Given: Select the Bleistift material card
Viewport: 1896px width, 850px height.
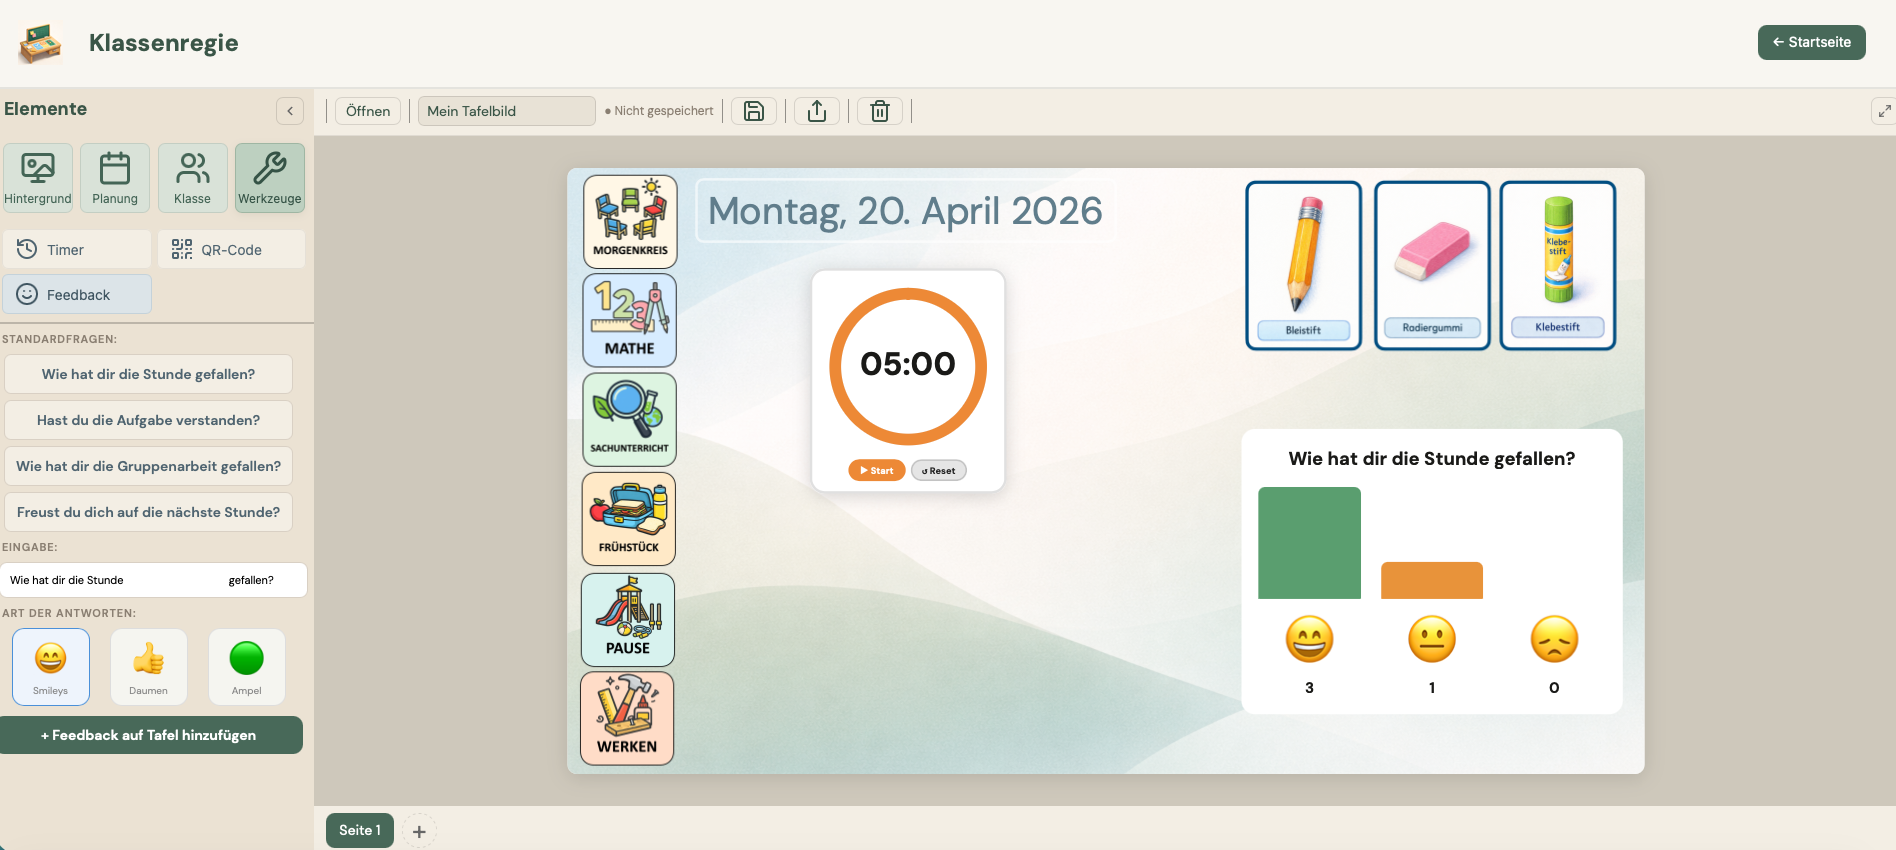Looking at the screenshot, I should point(1304,265).
